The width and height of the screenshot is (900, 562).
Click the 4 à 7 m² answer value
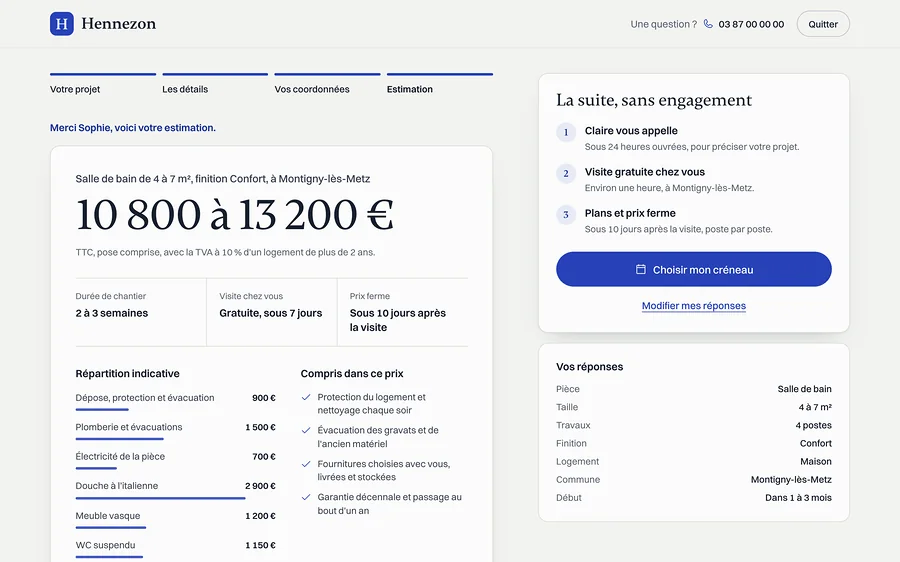tap(815, 407)
